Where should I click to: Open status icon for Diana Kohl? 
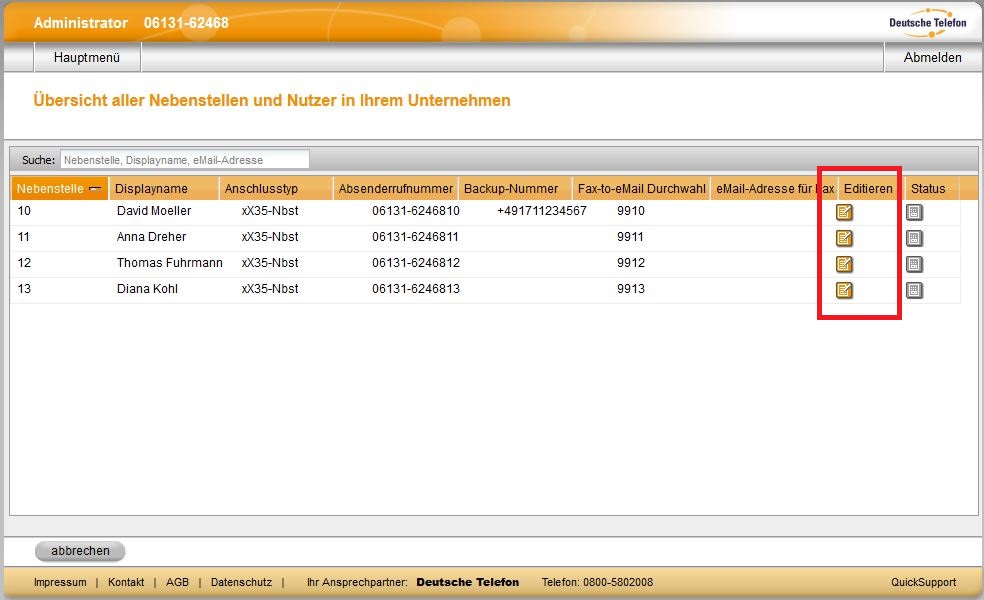tap(914, 290)
